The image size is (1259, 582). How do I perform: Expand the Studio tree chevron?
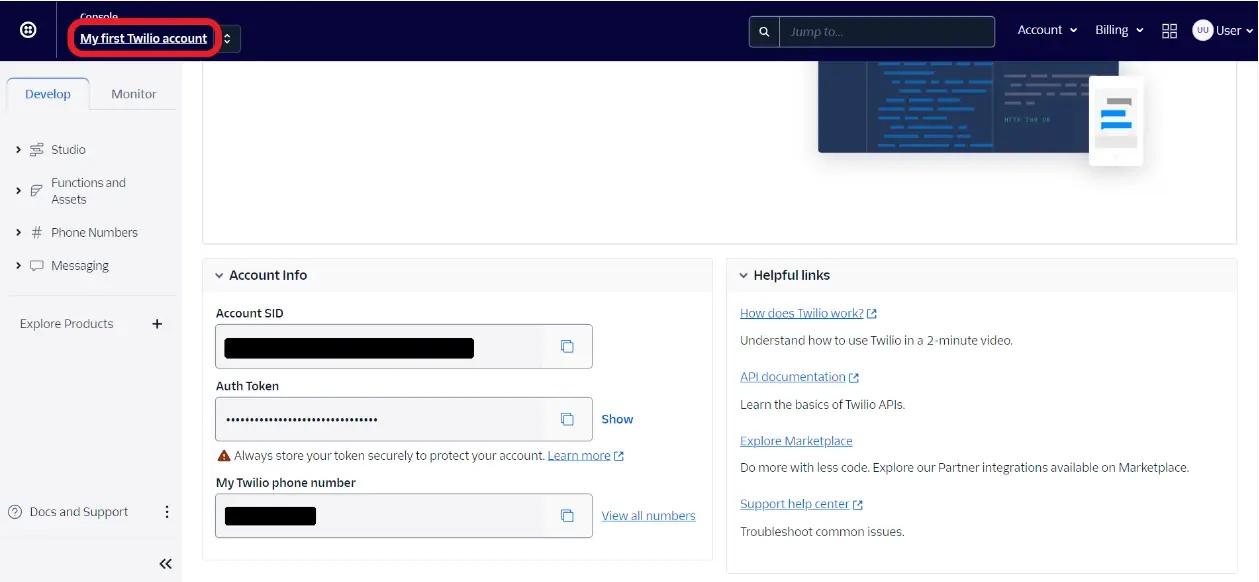tap(18, 150)
